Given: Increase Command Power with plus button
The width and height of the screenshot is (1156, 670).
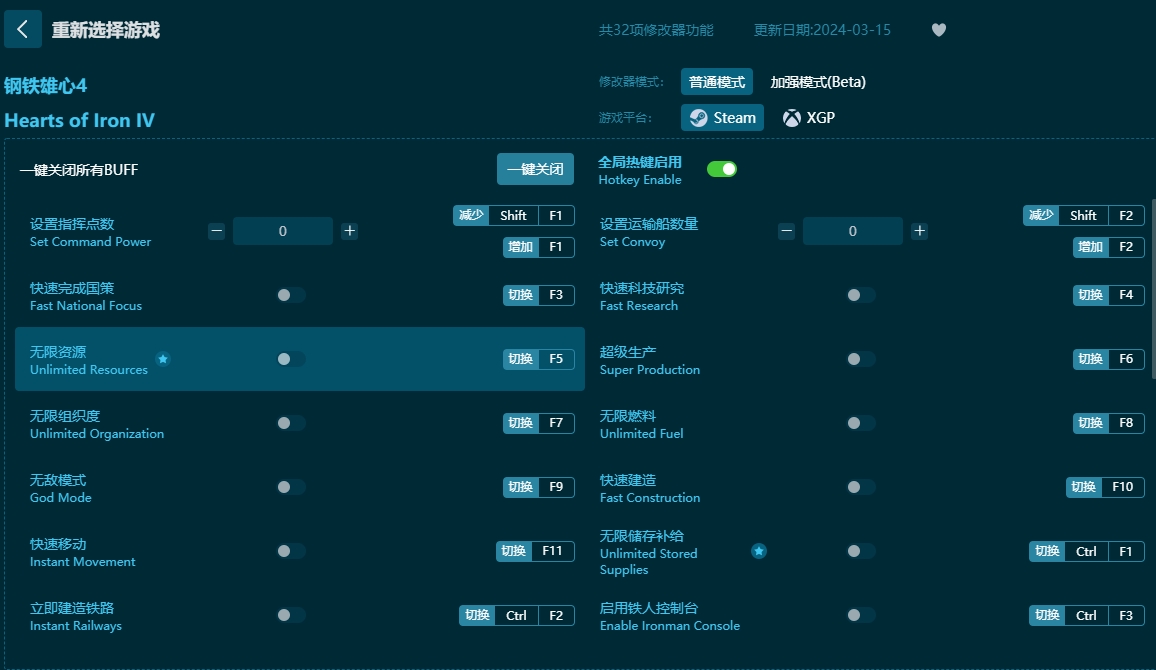Looking at the screenshot, I should [x=349, y=231].
